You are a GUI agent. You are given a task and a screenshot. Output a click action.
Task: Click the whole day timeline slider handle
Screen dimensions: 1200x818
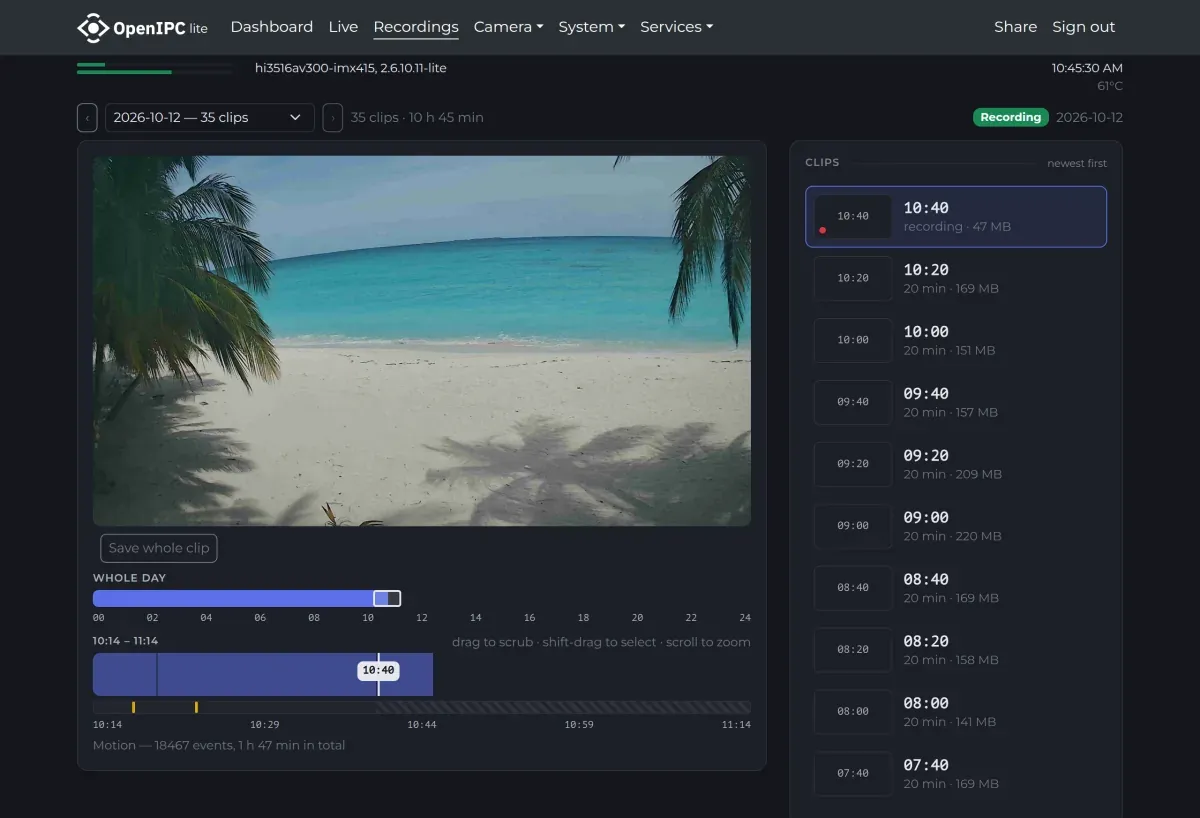pos(387,598)
